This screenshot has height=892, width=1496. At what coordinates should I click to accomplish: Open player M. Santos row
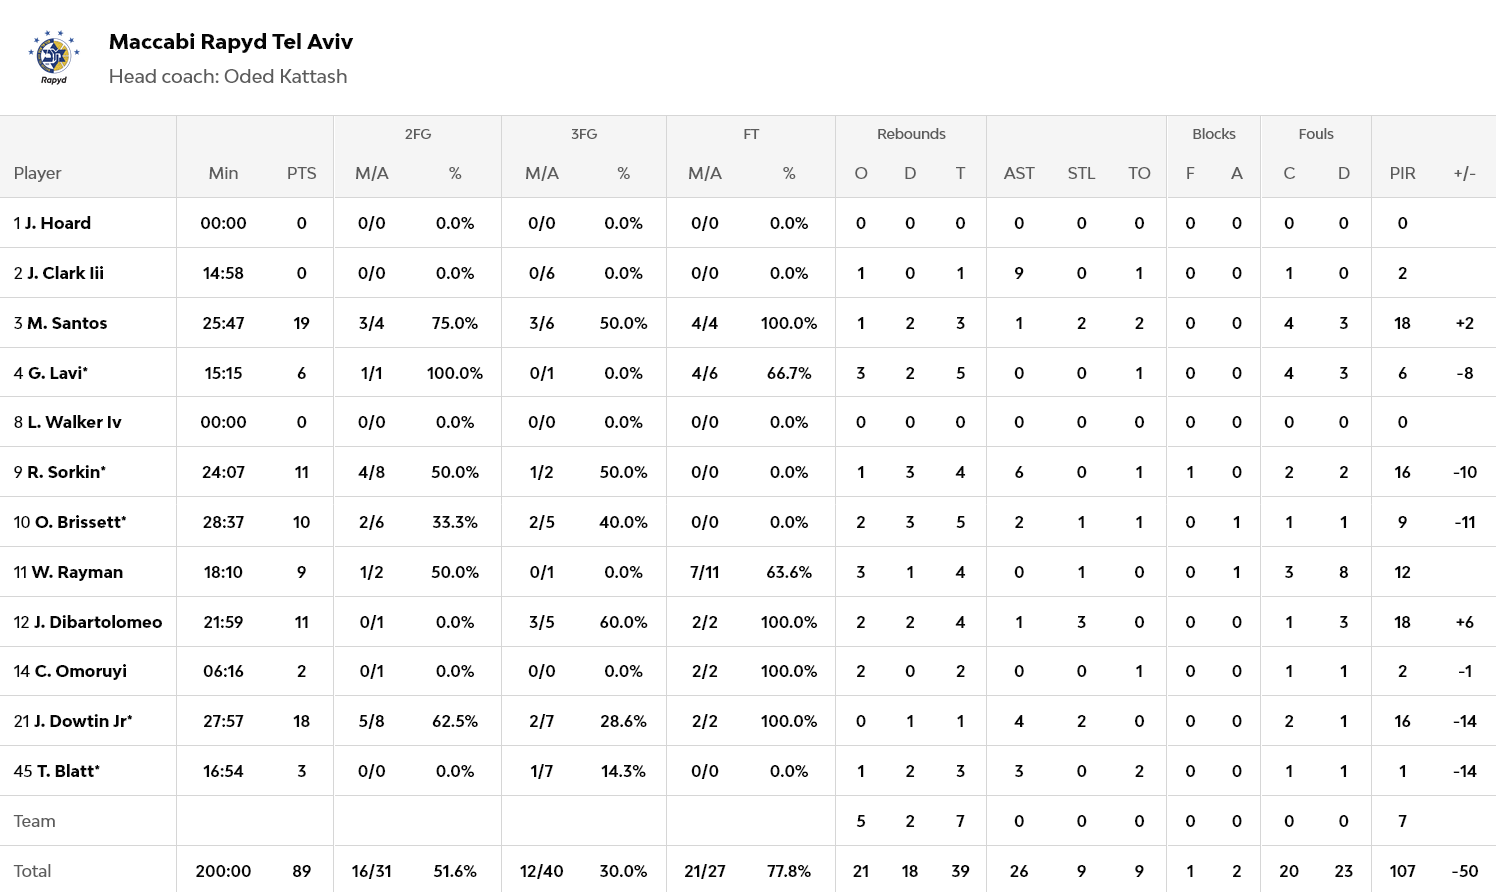(66, 323)
